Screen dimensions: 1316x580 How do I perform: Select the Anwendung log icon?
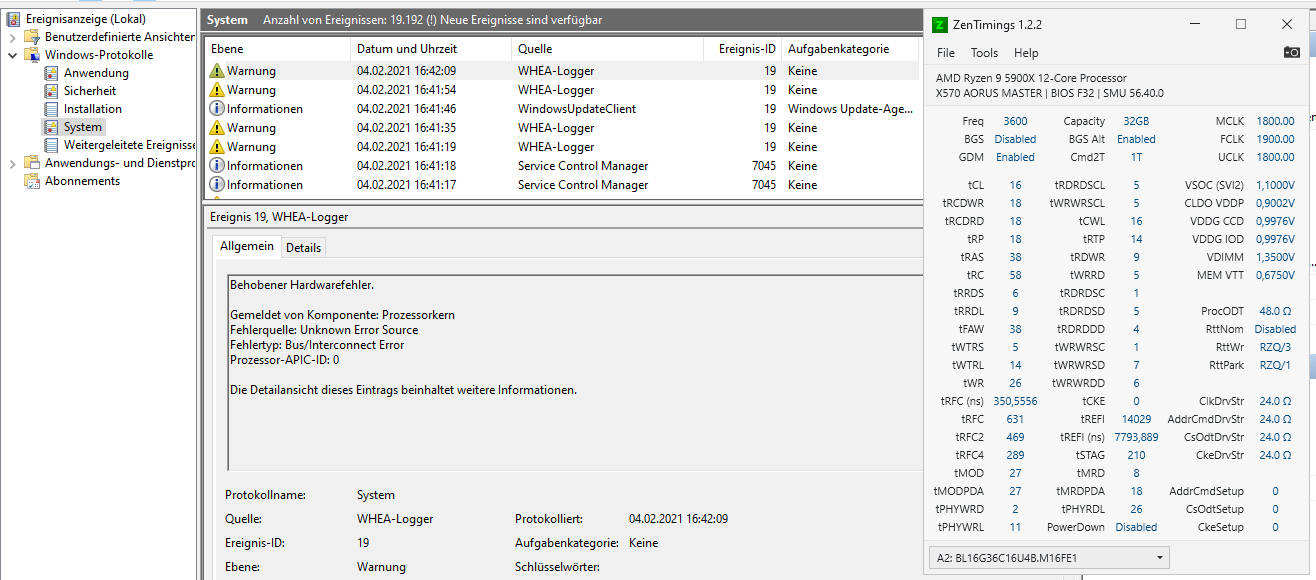point(52,73)
